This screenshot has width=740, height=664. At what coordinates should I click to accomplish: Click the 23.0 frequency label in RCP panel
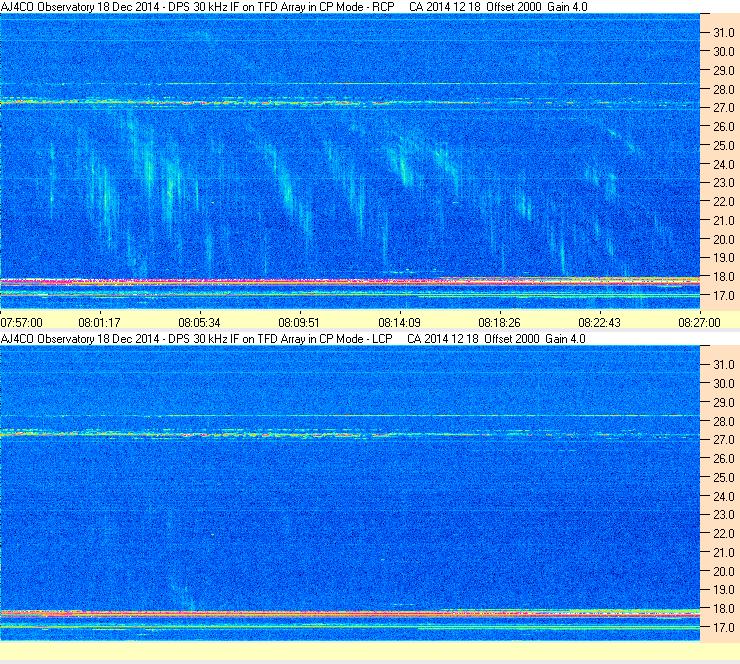click(x=724, y=183)
